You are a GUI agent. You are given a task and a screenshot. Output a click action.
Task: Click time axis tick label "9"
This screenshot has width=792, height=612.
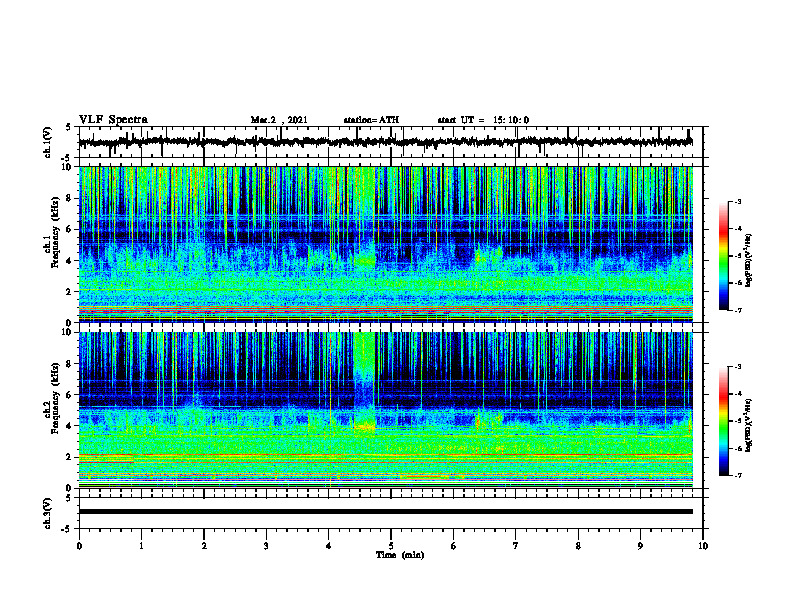click(640, 546)
